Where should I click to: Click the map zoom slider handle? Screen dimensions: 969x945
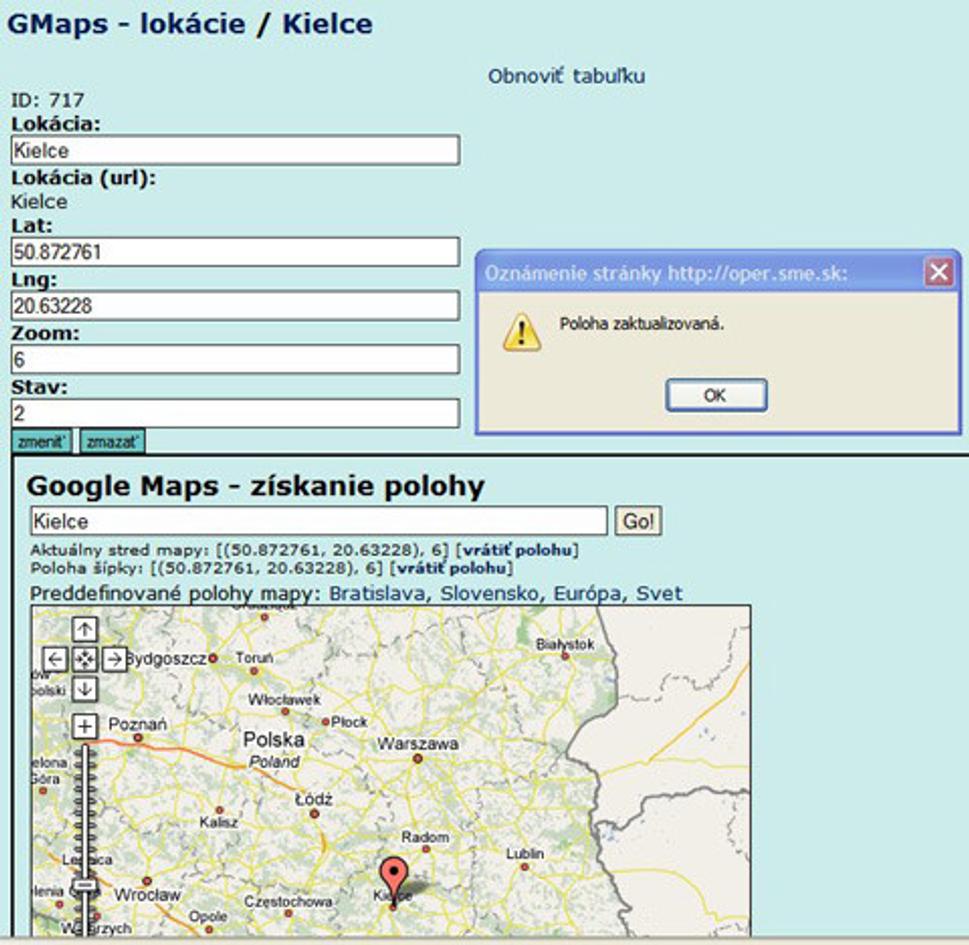85,886
